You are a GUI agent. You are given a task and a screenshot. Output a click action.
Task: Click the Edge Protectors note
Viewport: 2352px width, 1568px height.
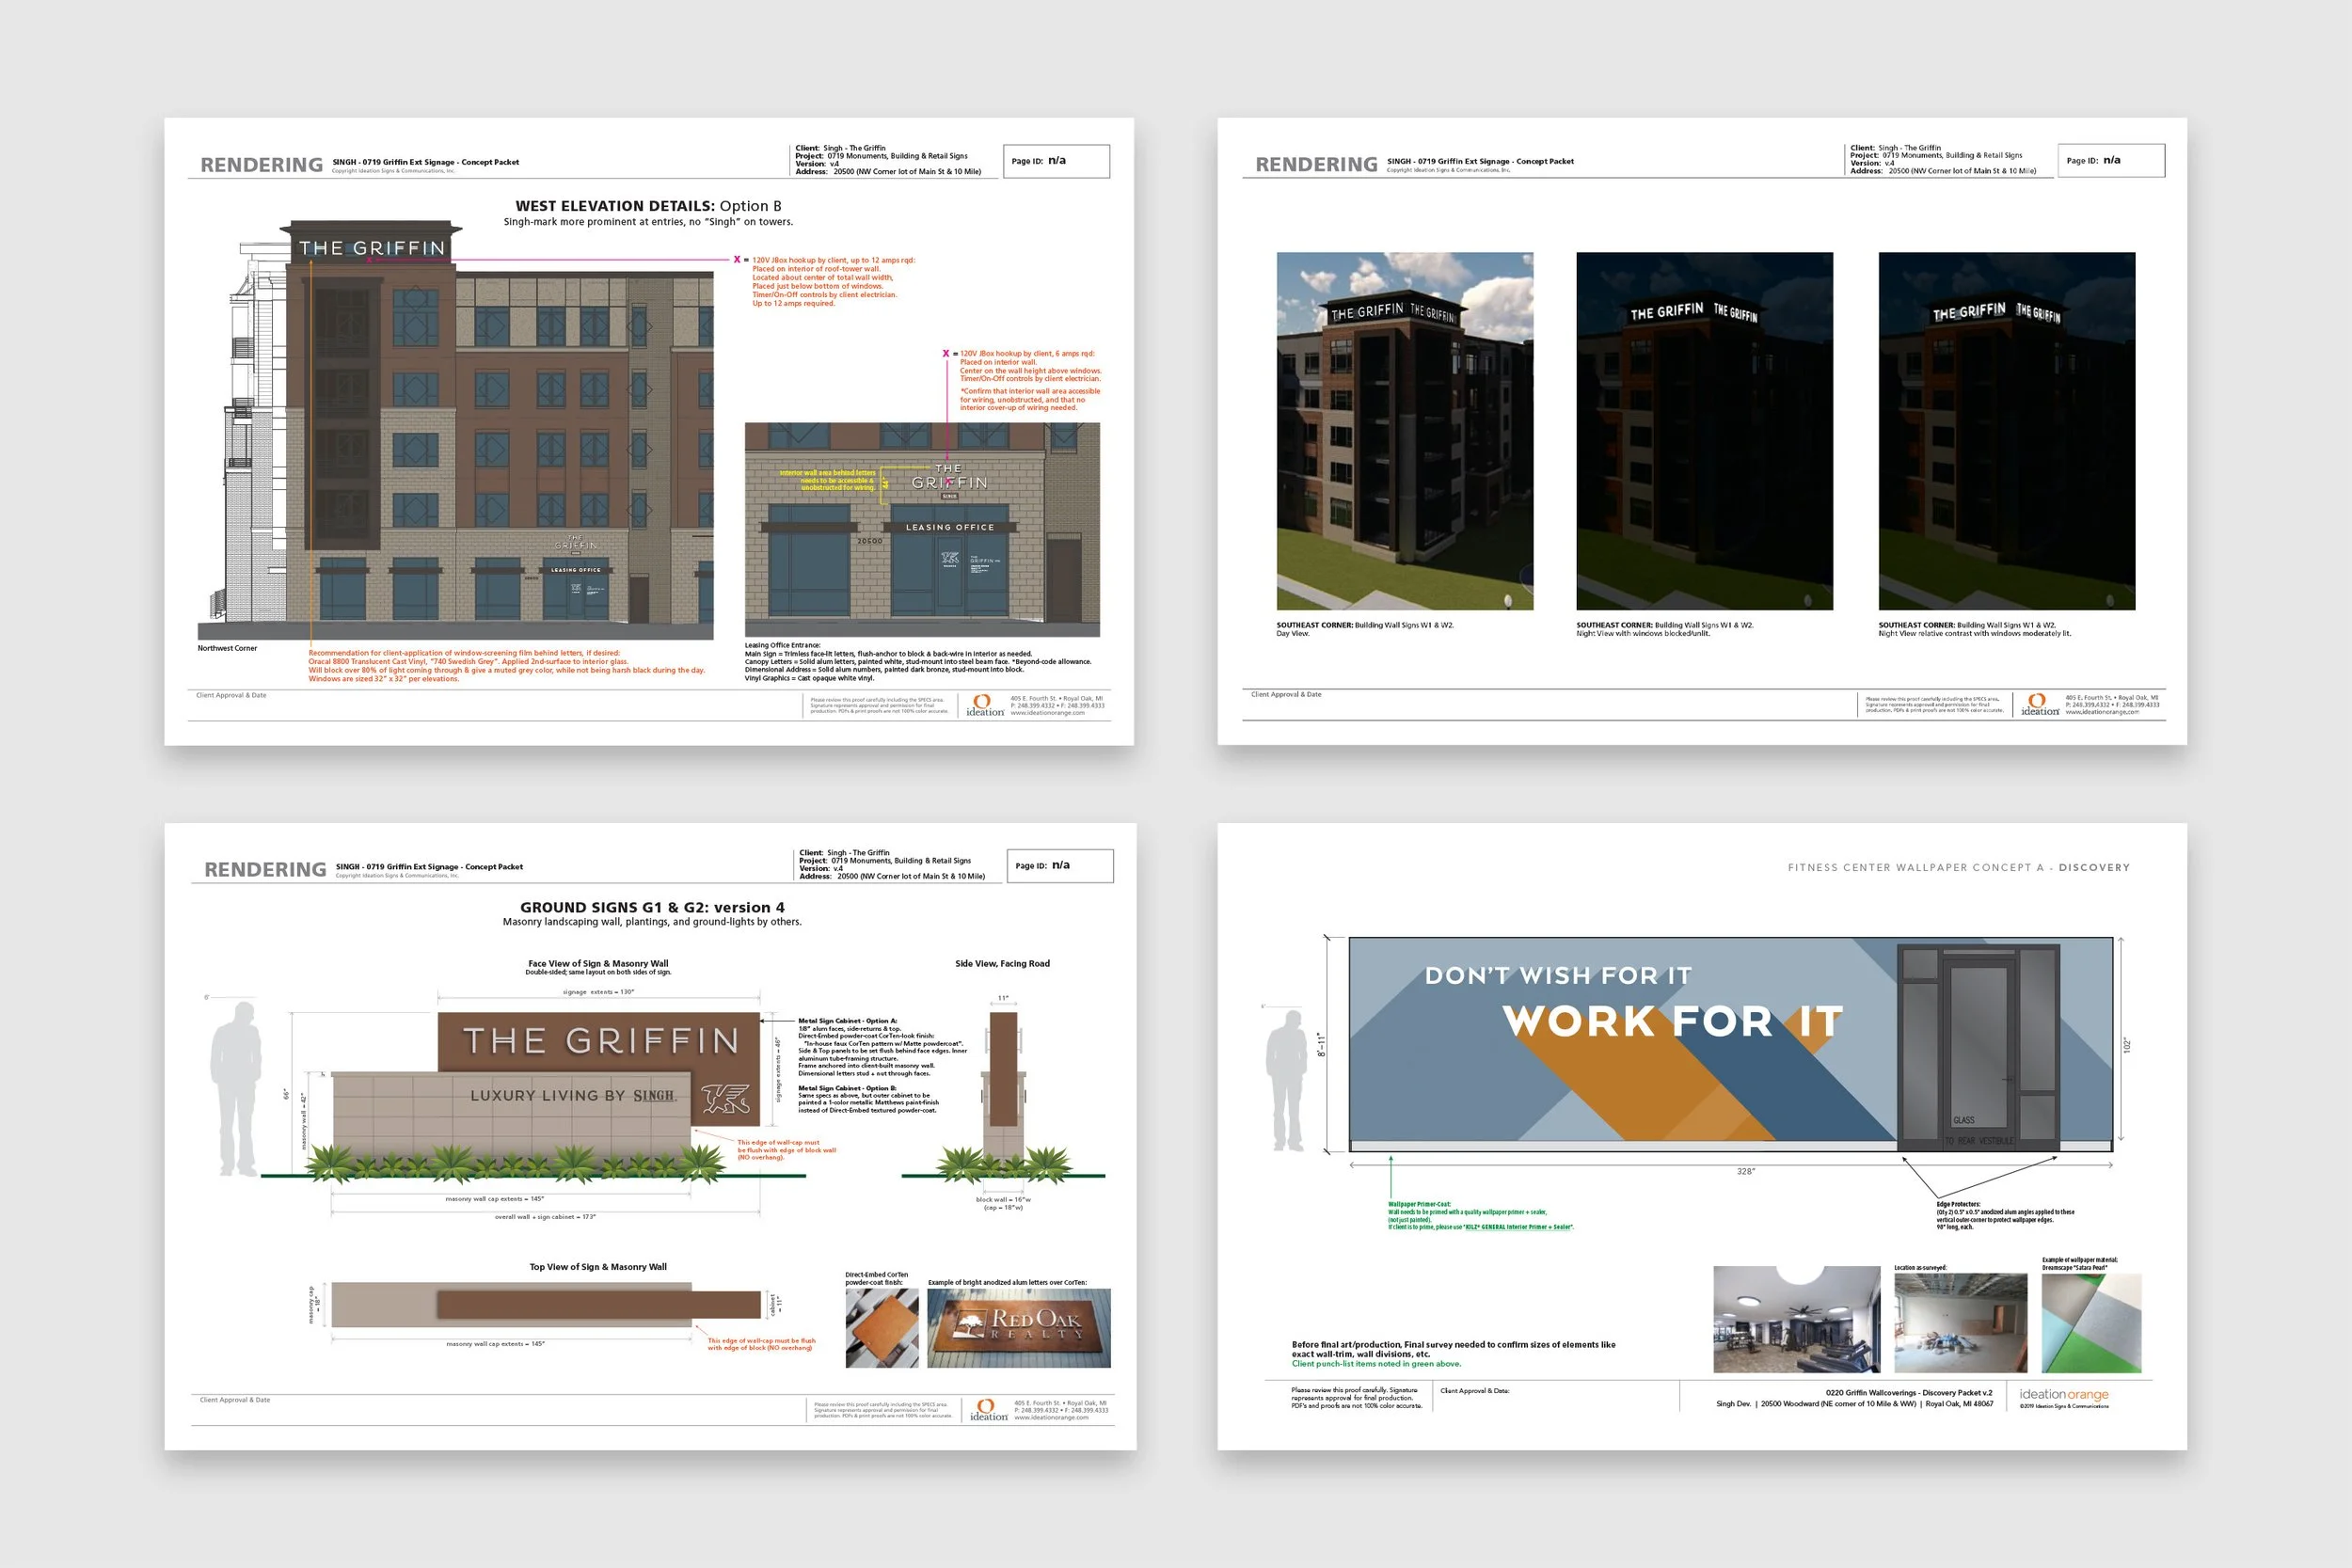click(x=2005, y=1216)
